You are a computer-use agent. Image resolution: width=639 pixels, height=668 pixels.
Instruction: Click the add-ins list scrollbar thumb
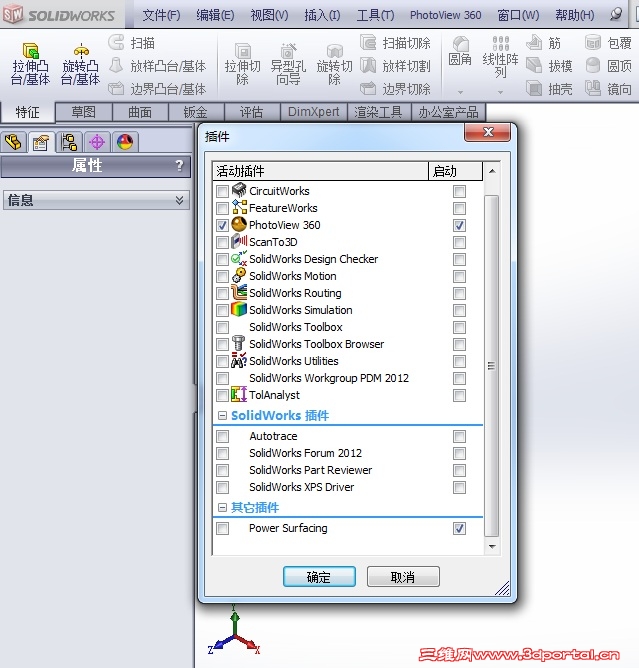492,366
